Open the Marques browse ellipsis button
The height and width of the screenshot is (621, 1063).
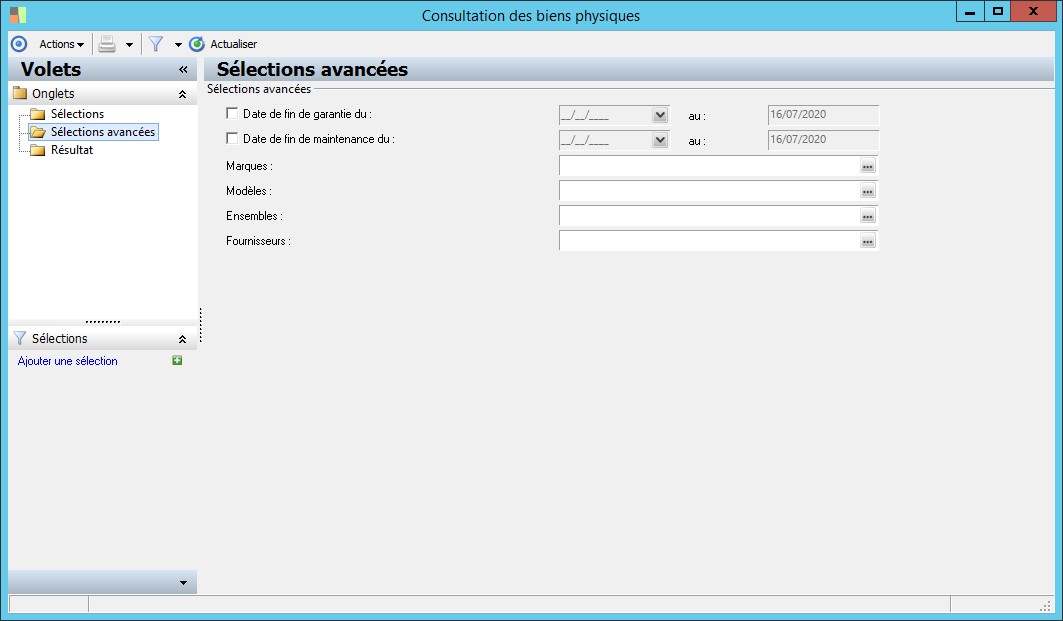click(868, 166)
